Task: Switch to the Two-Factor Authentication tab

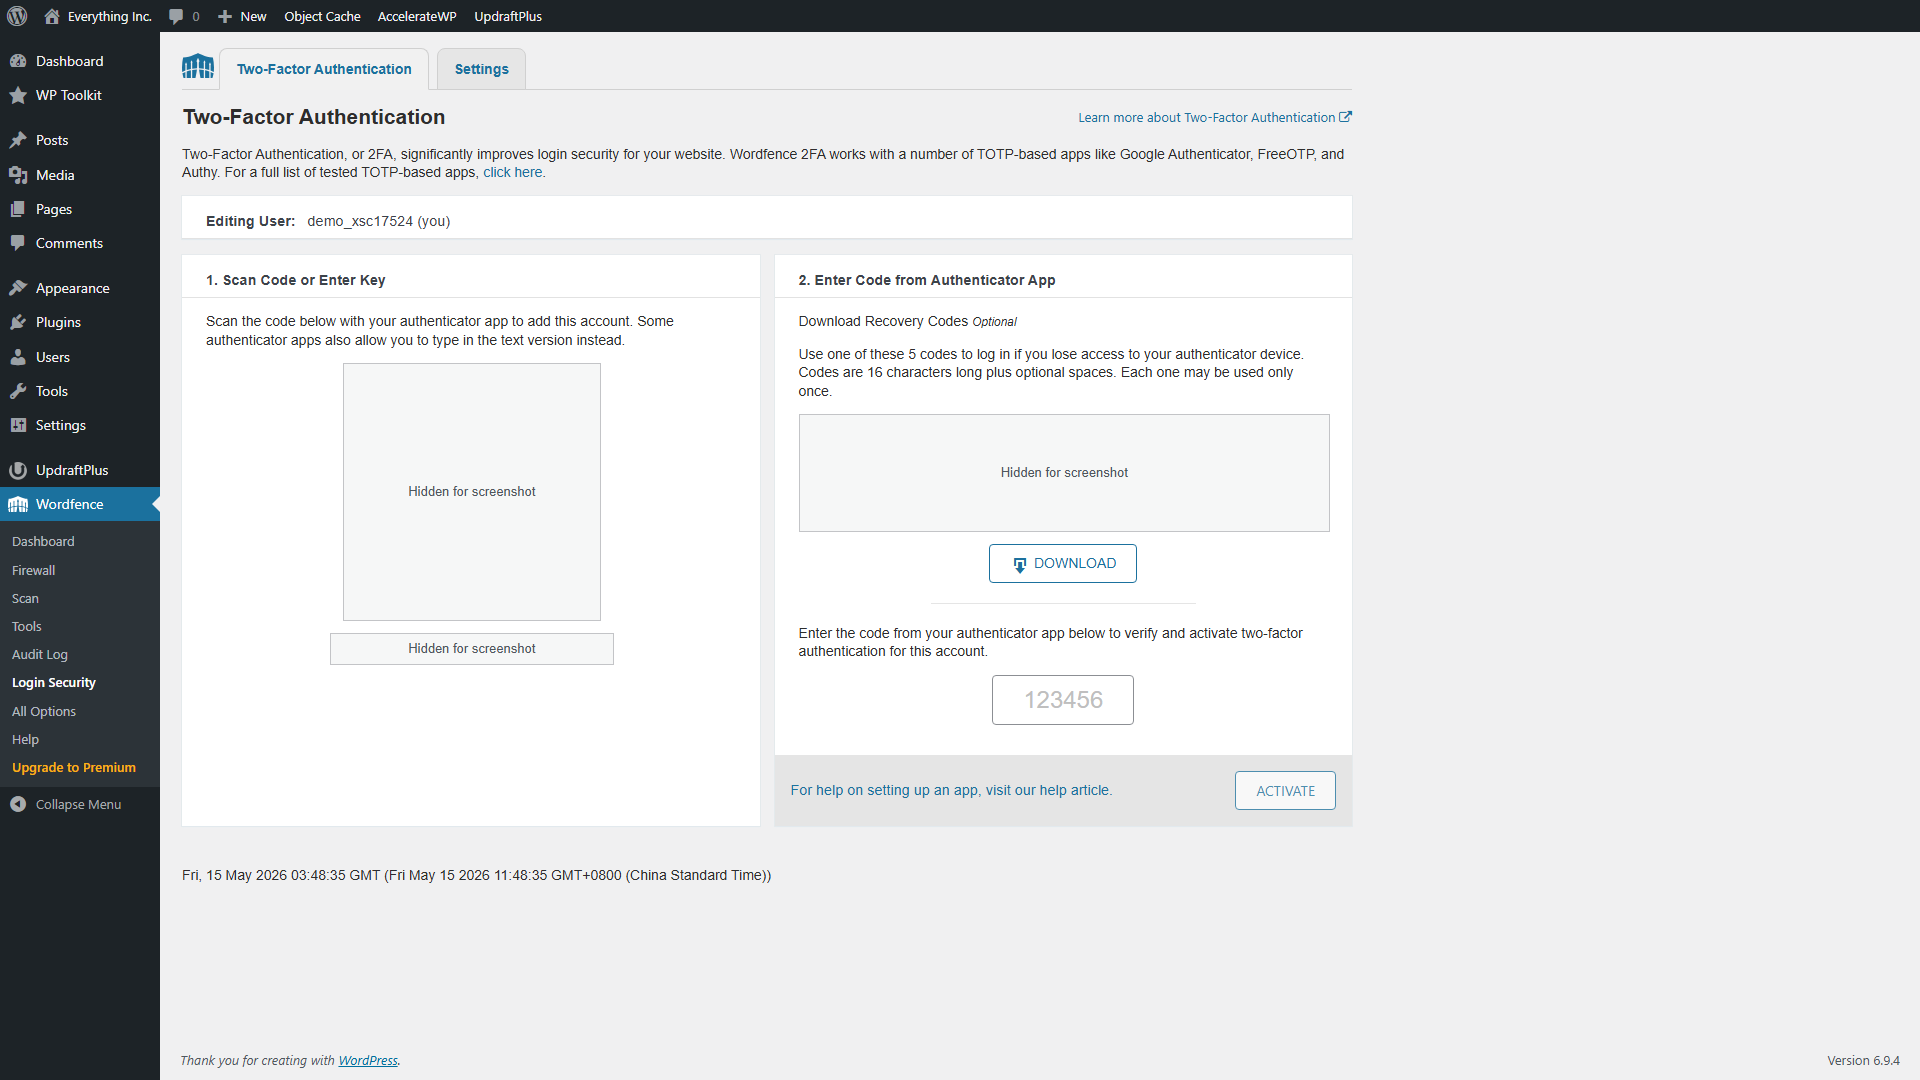Action: click(324, 69)
